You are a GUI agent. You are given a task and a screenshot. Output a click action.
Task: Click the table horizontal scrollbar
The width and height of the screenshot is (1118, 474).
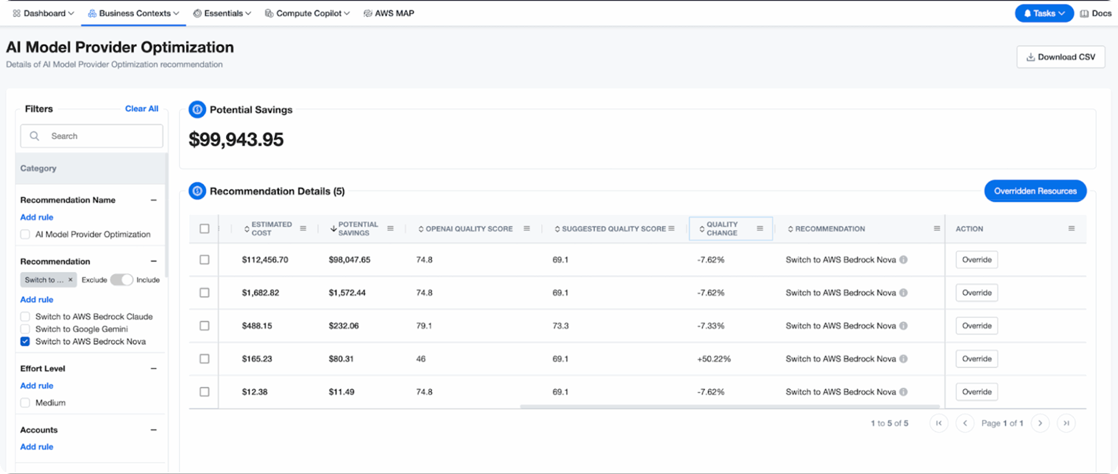730,407
